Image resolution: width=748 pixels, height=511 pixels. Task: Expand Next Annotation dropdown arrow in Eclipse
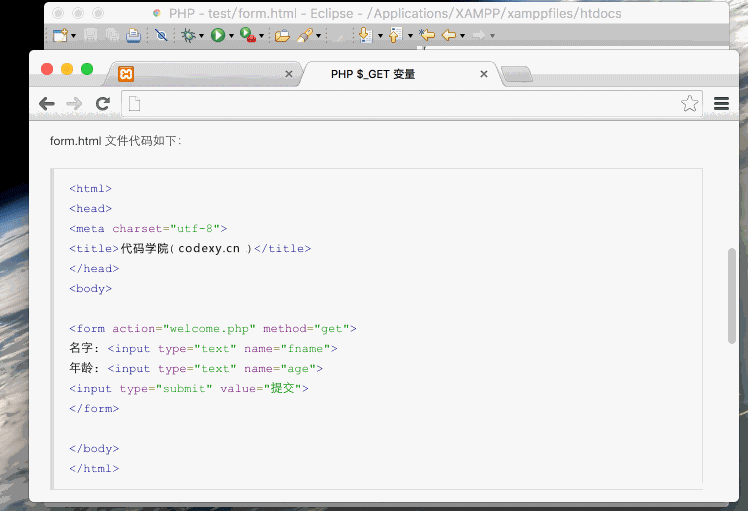(380, 36)
